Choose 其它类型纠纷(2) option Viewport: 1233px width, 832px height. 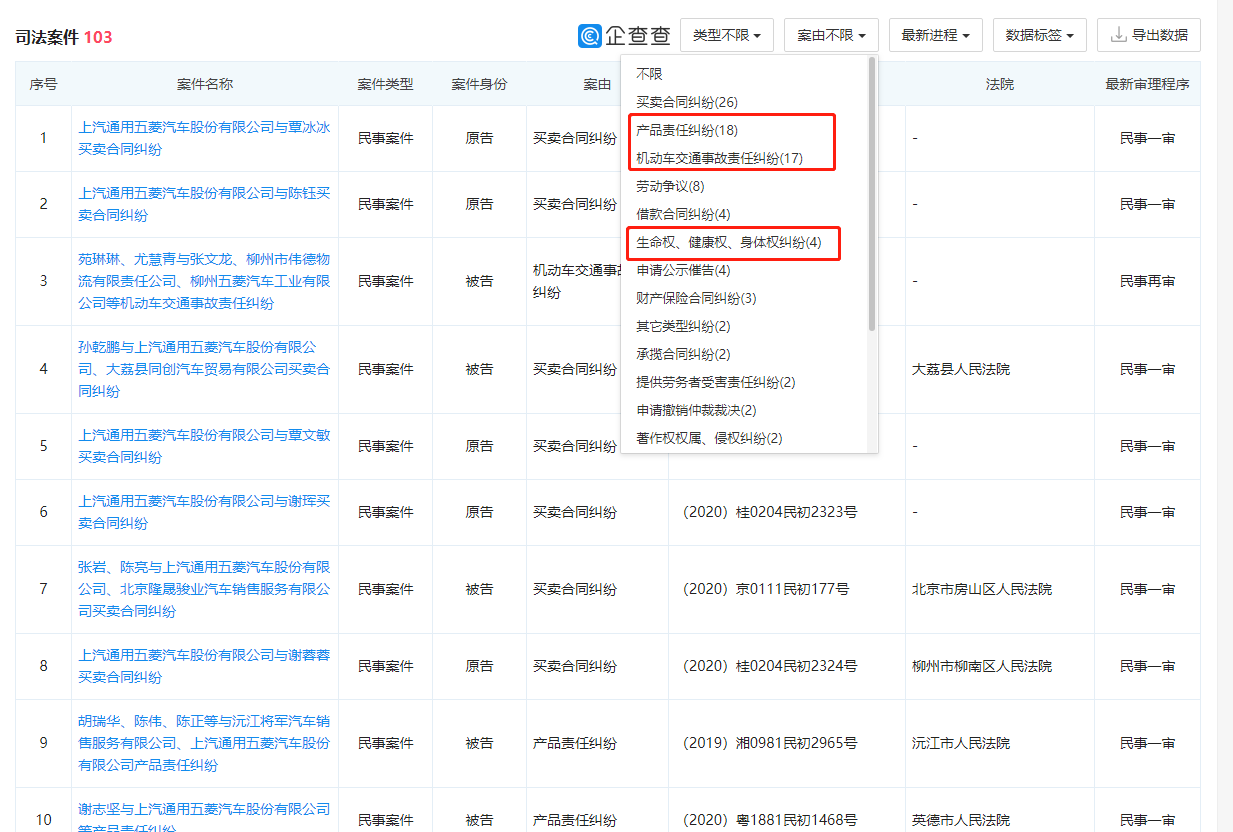point(683,326)
